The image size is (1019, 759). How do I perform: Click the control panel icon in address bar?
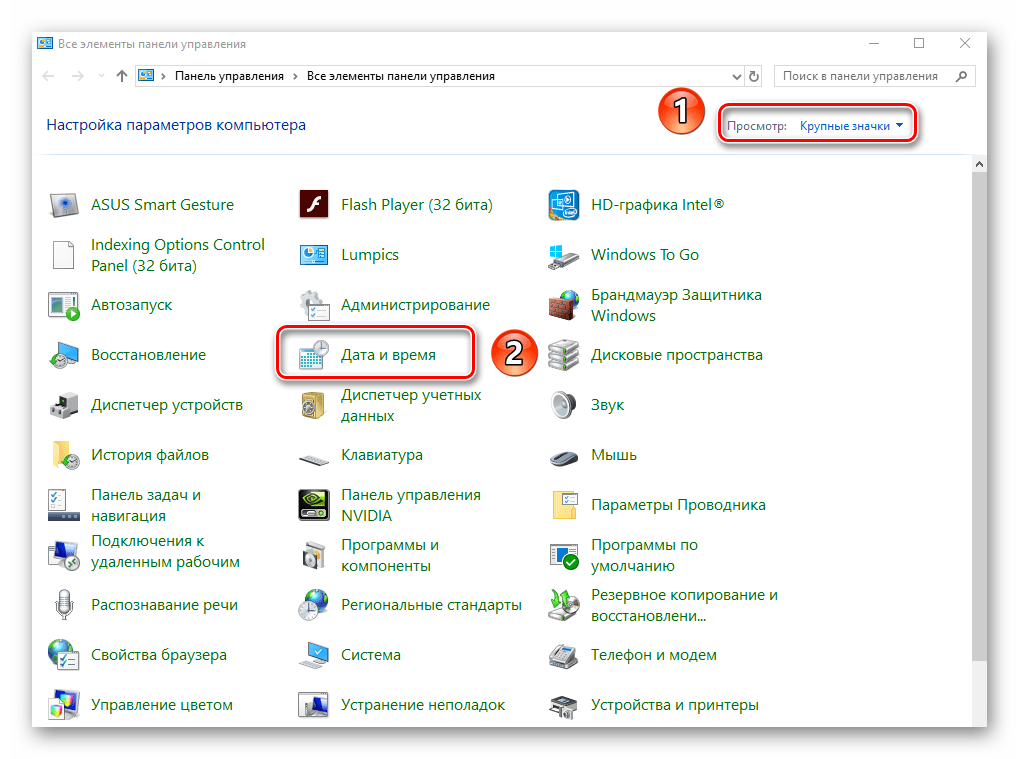147,76
